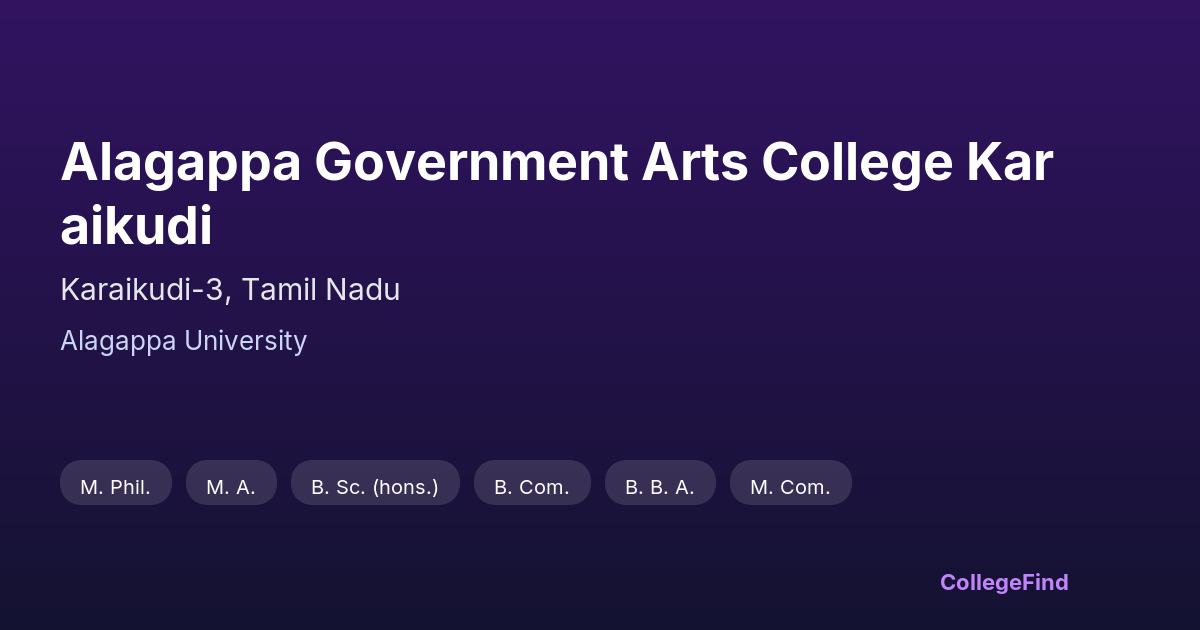Open the CollegeFind brand logo
The height and width of the screenshot is (630, 1200).
[1004, 582]
